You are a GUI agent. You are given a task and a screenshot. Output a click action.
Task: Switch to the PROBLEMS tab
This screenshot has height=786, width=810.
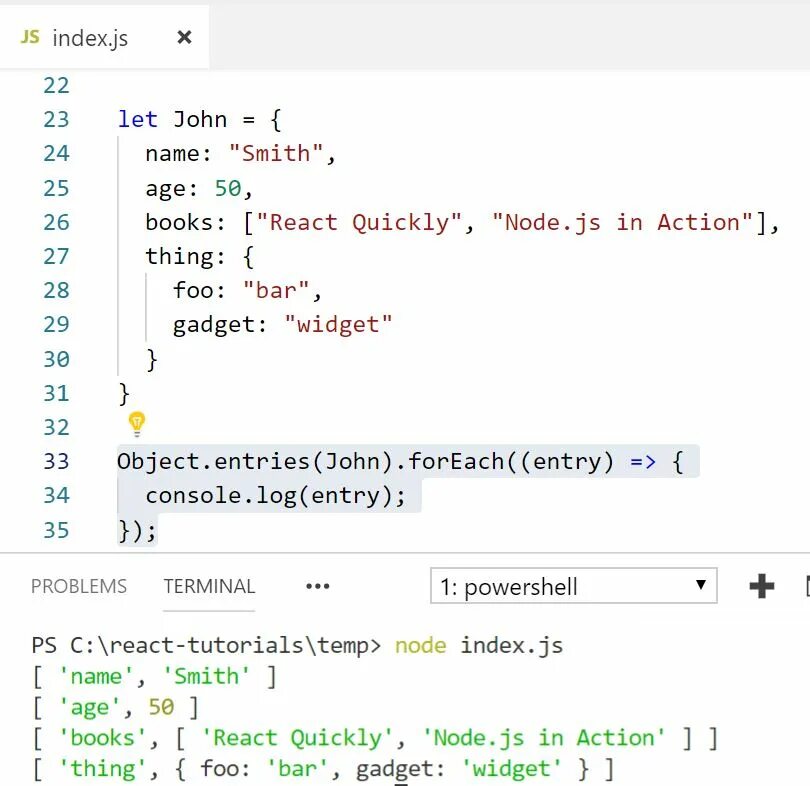coord(79,586)
